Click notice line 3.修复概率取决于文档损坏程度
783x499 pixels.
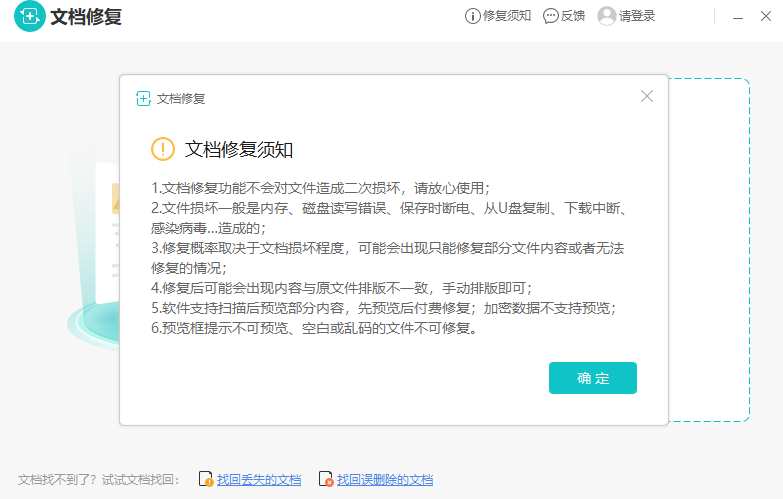pos(388,258)
